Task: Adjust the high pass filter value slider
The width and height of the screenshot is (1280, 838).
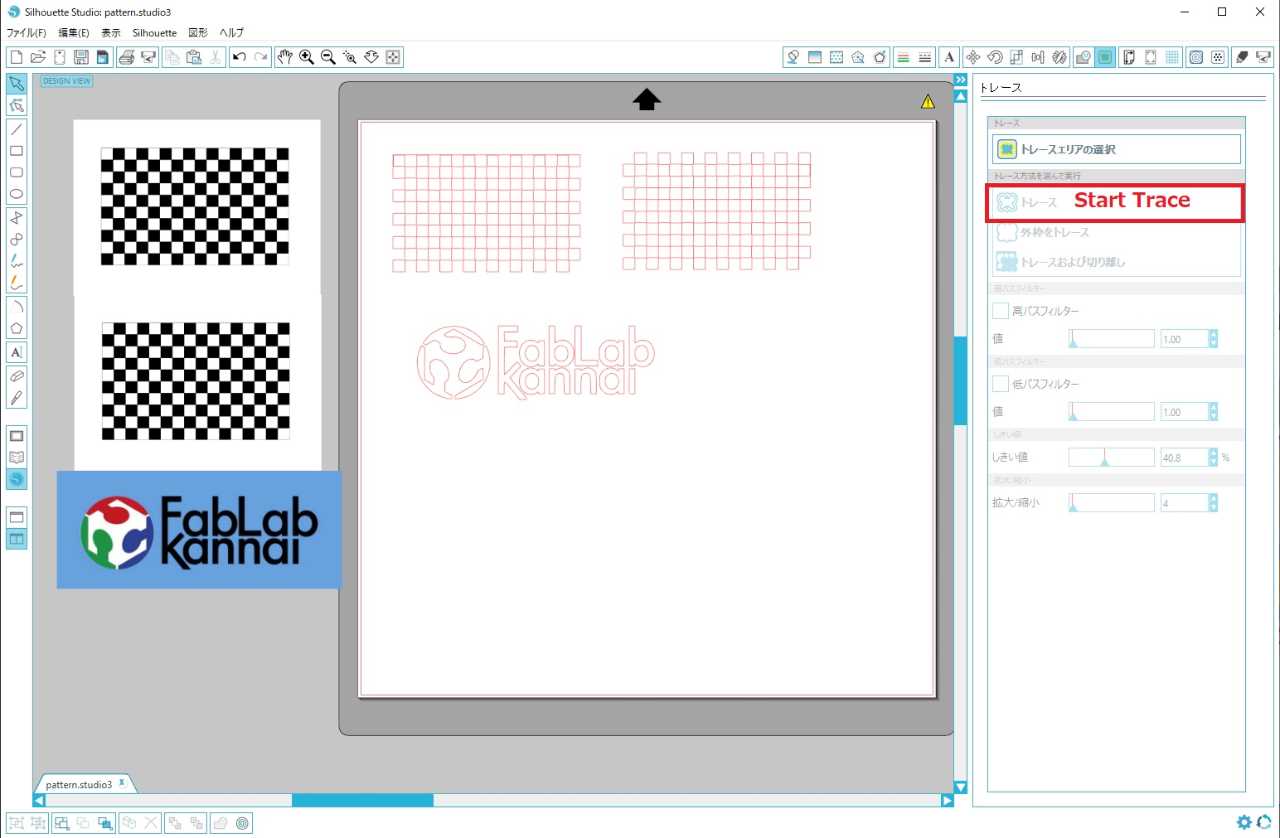Action: pos(1111,339)
